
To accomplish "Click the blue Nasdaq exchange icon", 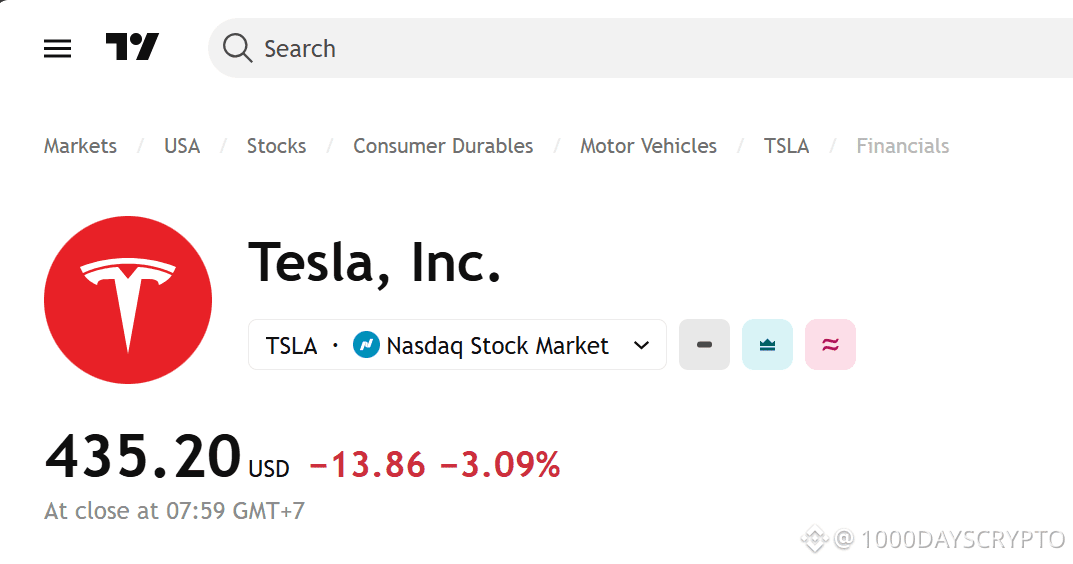I will click(366, 346).
